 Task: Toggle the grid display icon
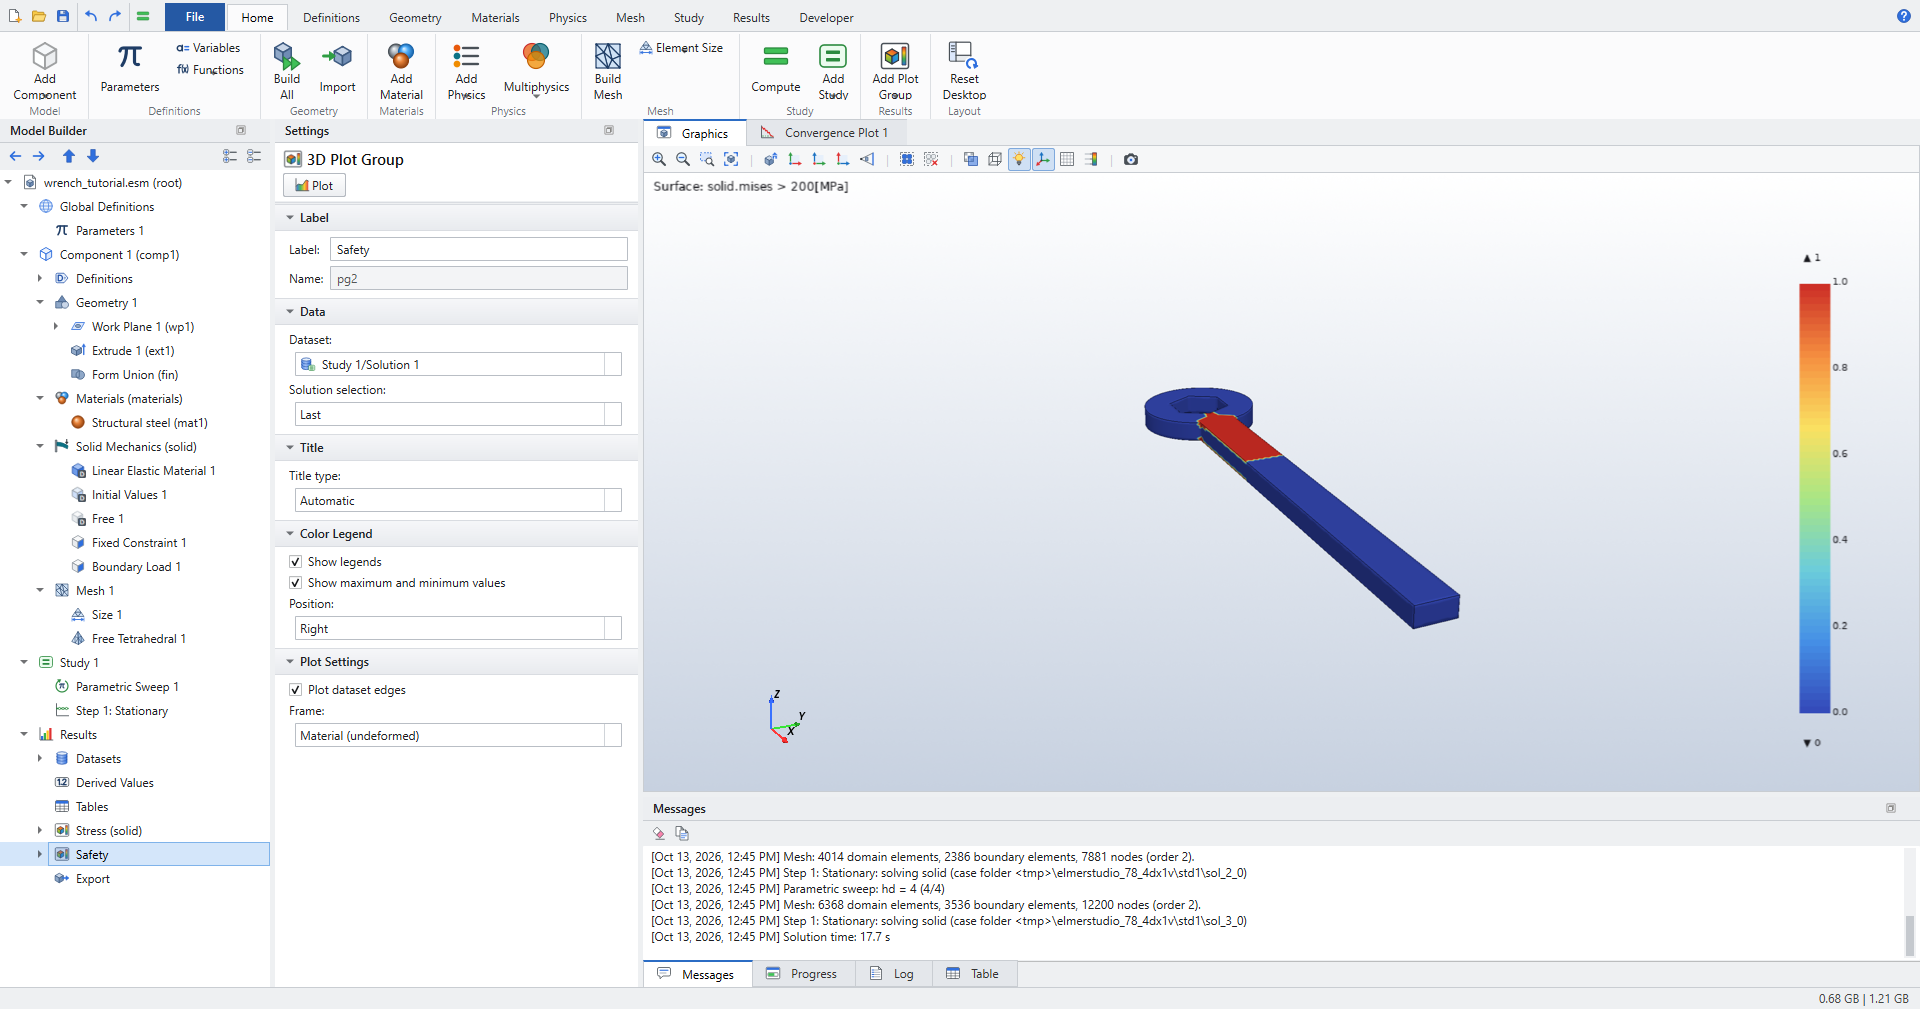coord(1067,159)
